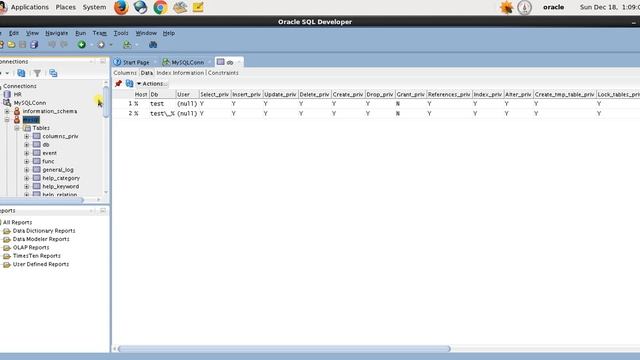Open OLAP Reports folder

(x=31, y=248)
